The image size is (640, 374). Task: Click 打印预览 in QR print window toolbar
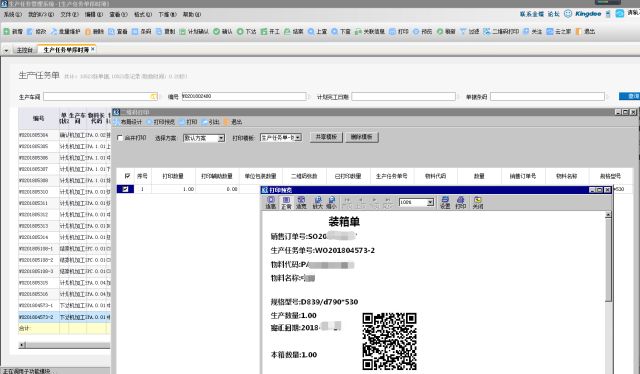[x=160, y=122]
